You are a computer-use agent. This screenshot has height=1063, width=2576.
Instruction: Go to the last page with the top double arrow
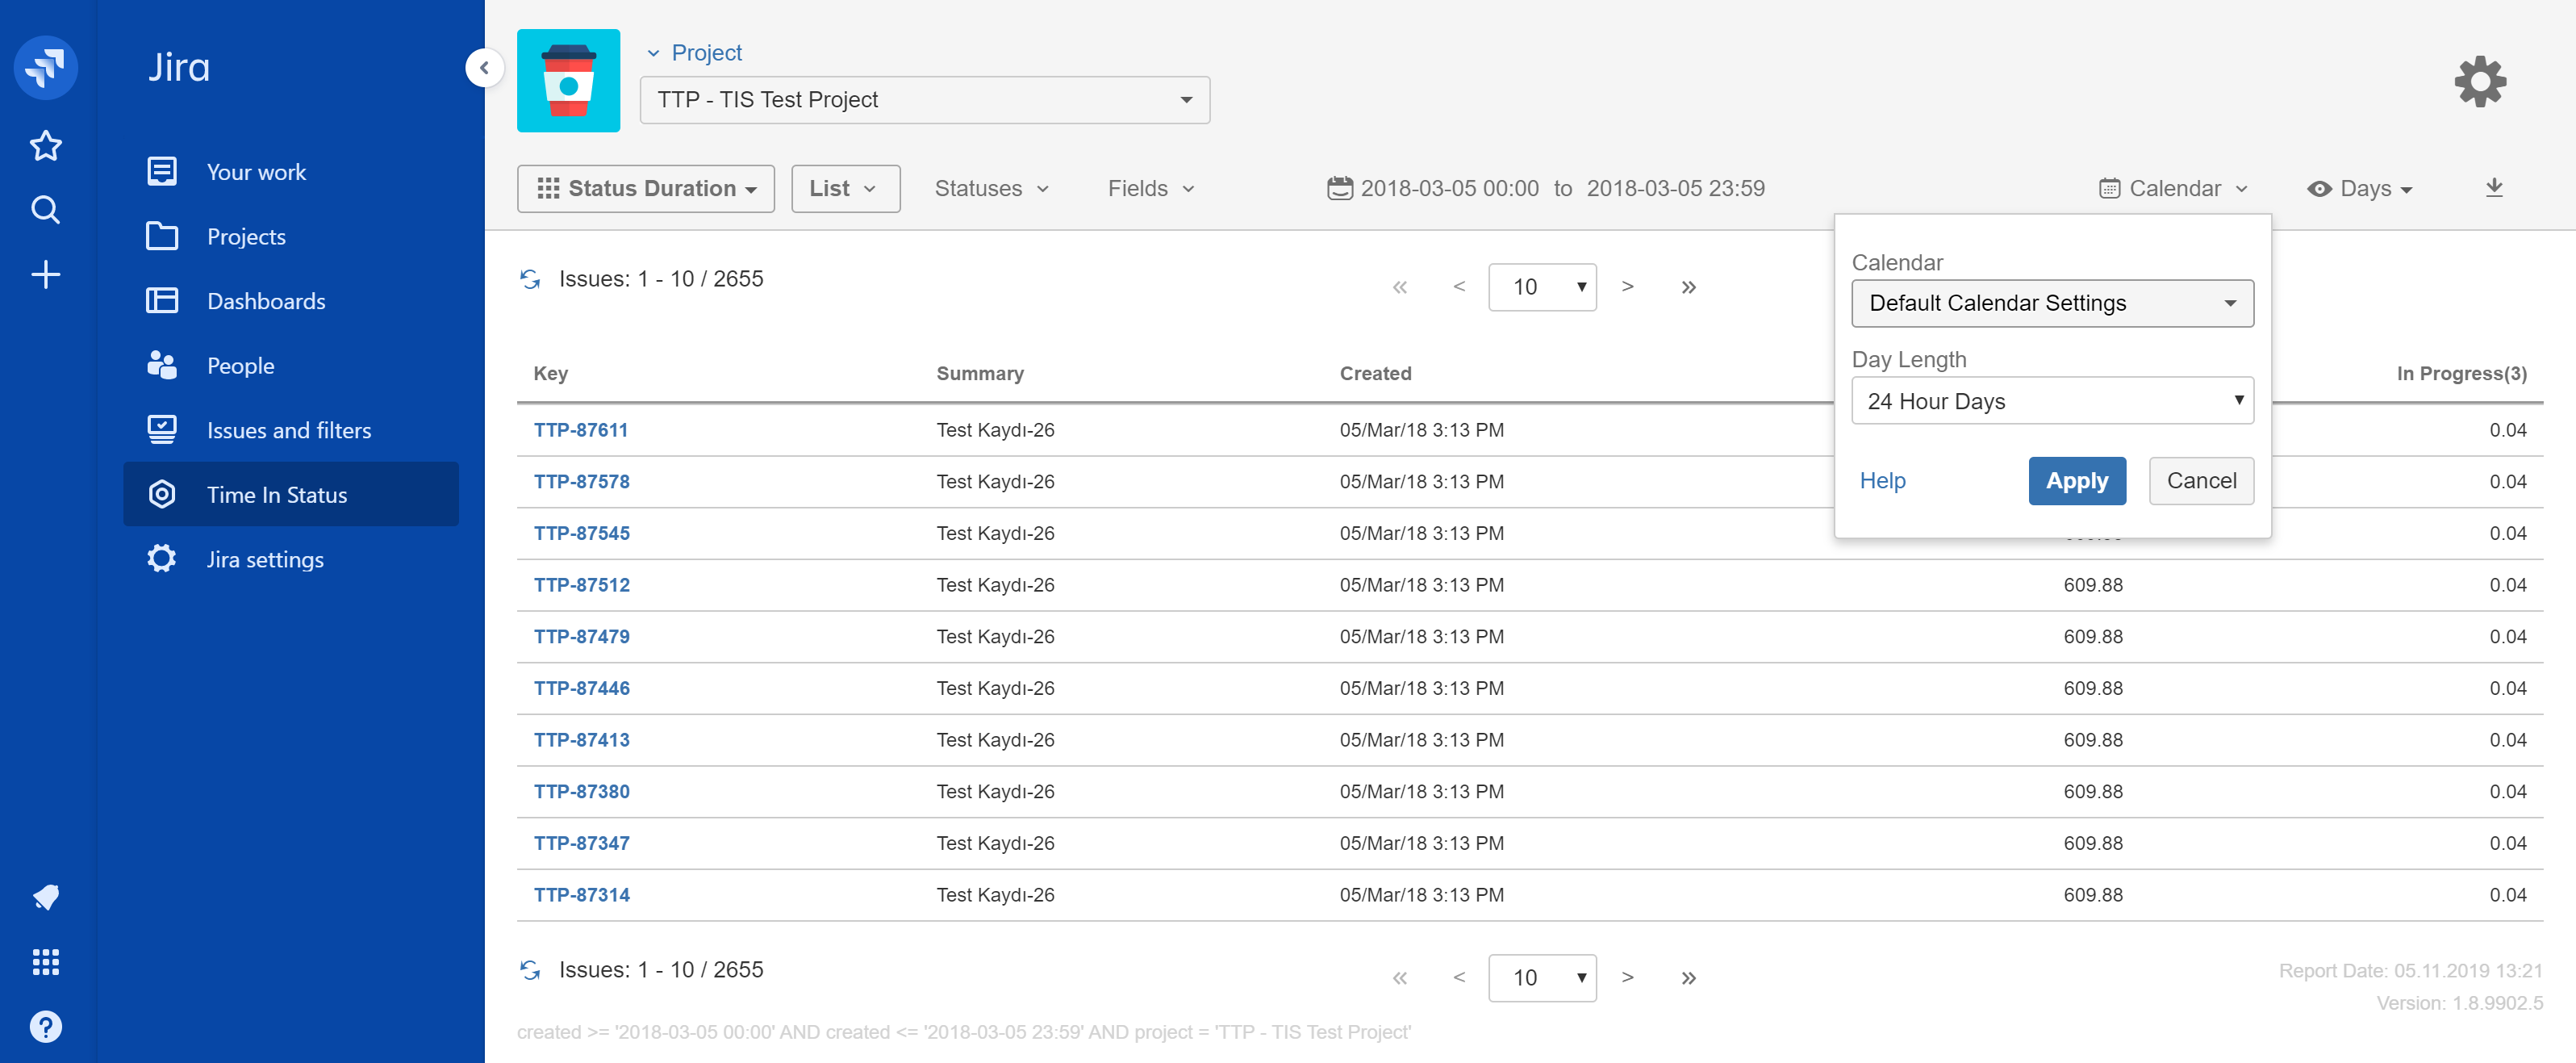(x=1688, y=288)
